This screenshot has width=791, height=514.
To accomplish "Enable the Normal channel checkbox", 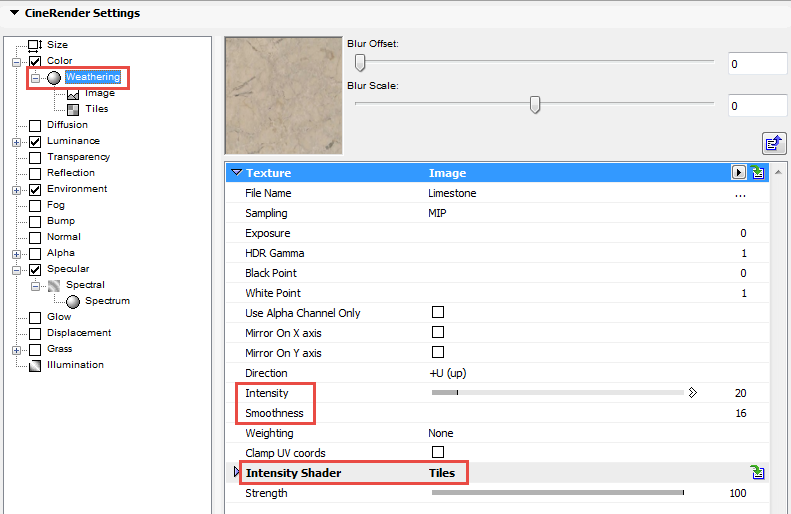I will pyautogui.click(x=35, y=238).
